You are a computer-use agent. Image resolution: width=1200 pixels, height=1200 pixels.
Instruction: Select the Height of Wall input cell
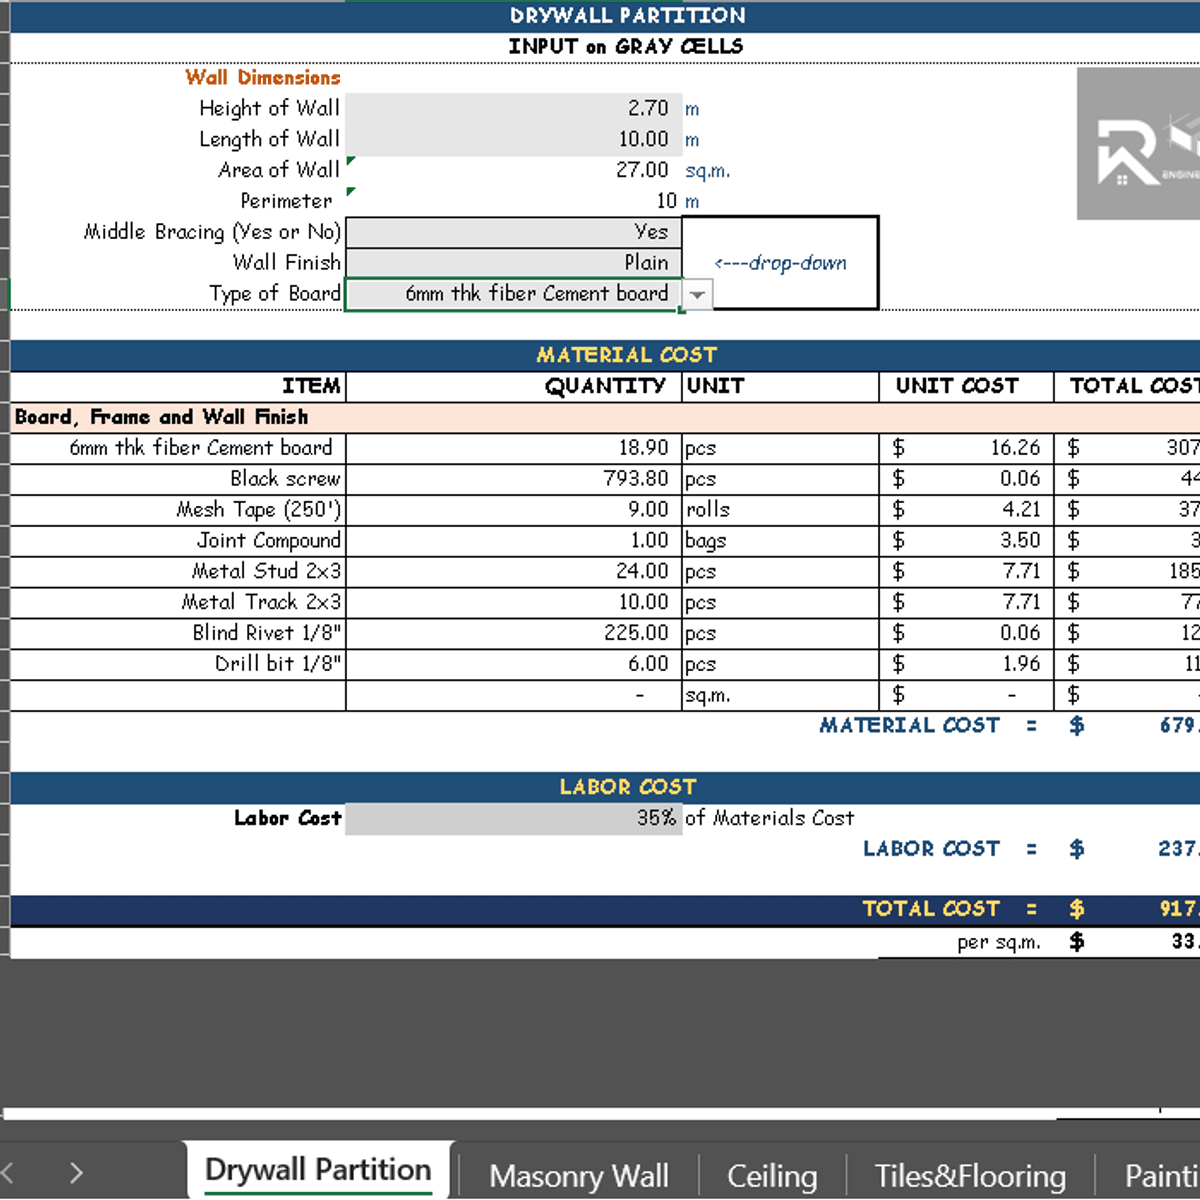pyautogui.click(x=513, y=108)
